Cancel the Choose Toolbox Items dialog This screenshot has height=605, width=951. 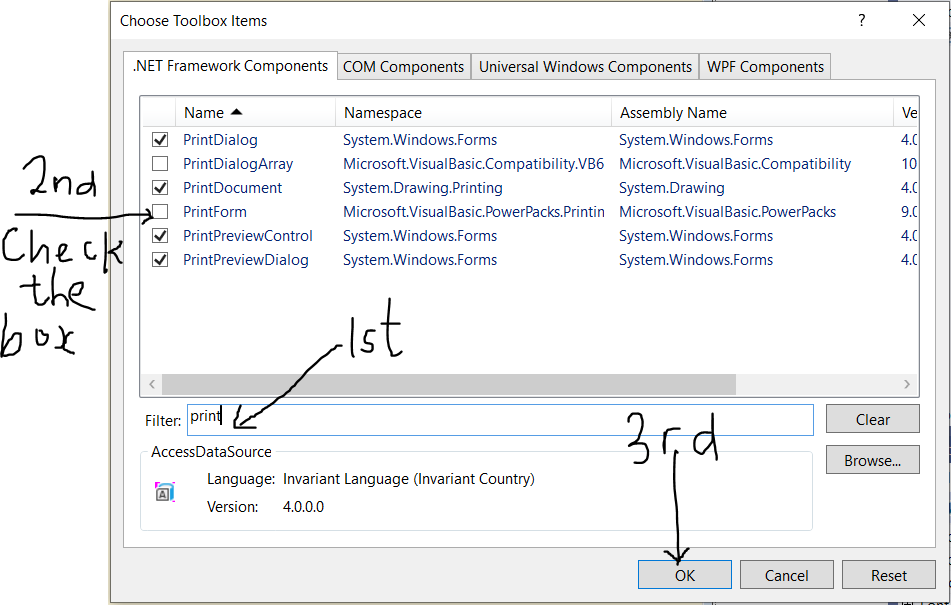coord(787,575)
